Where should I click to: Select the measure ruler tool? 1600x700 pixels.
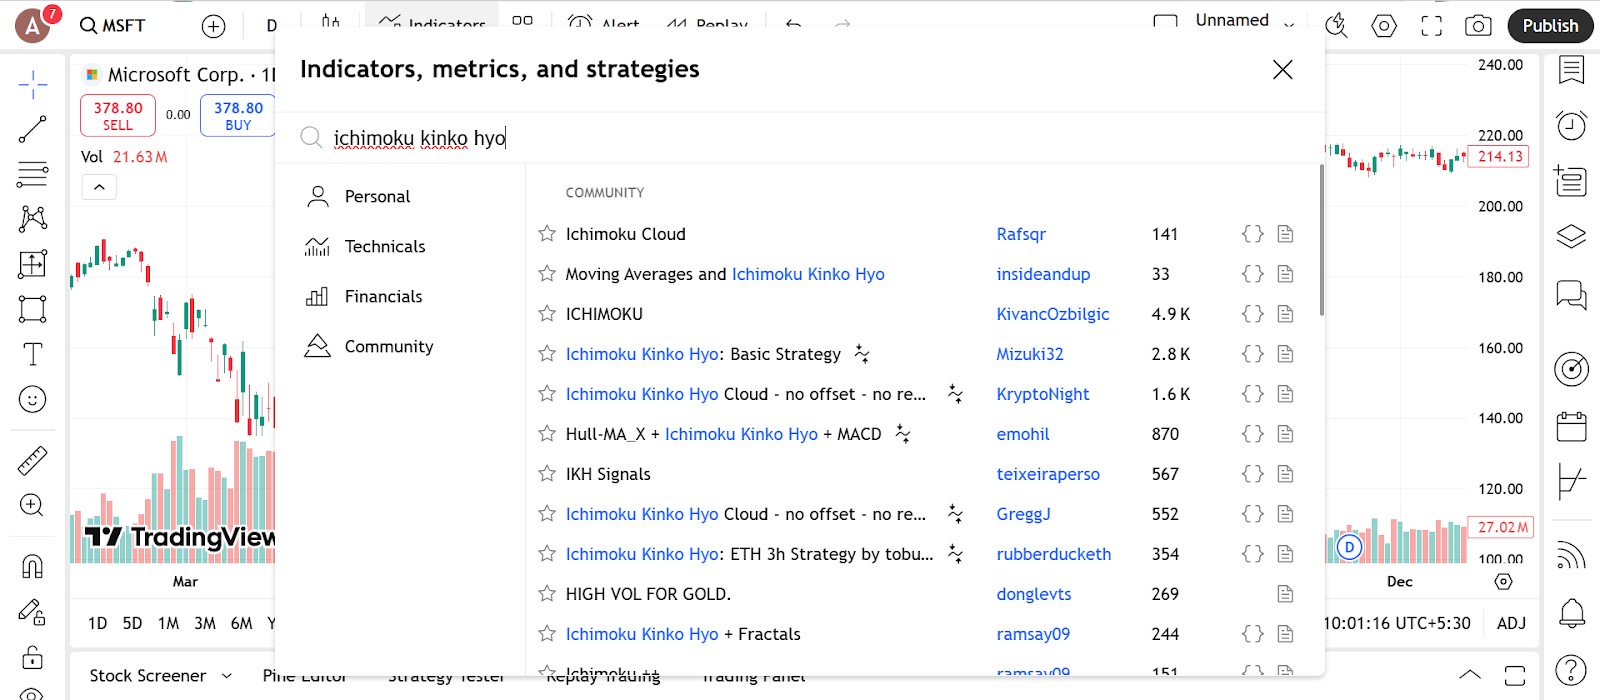coord(33,460)
